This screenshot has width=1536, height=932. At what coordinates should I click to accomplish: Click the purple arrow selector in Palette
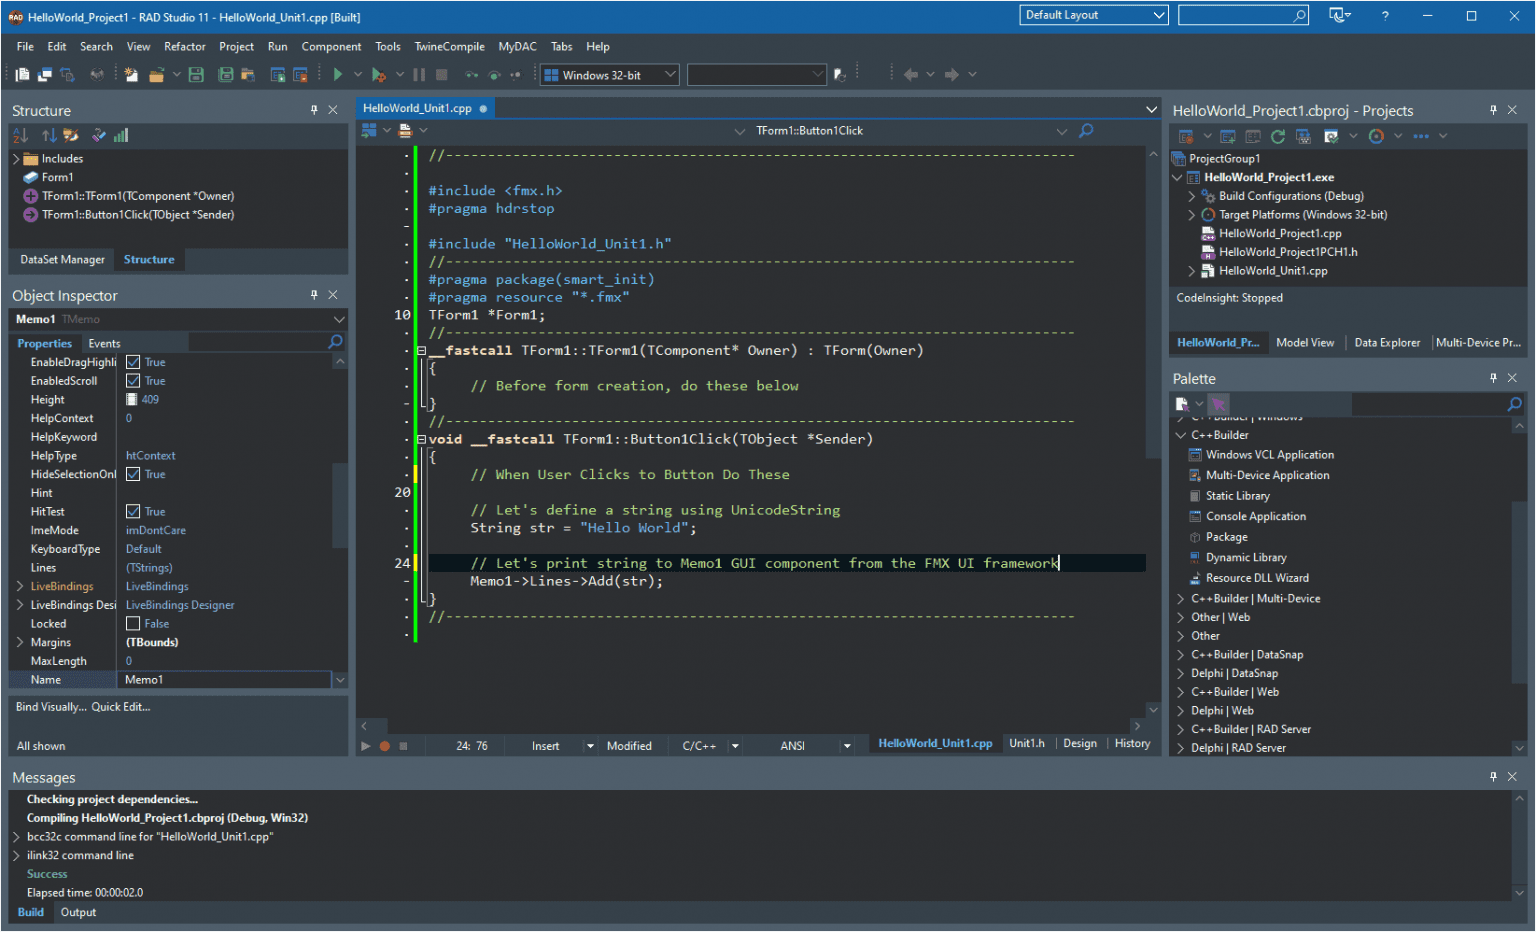click(1218, 404)
